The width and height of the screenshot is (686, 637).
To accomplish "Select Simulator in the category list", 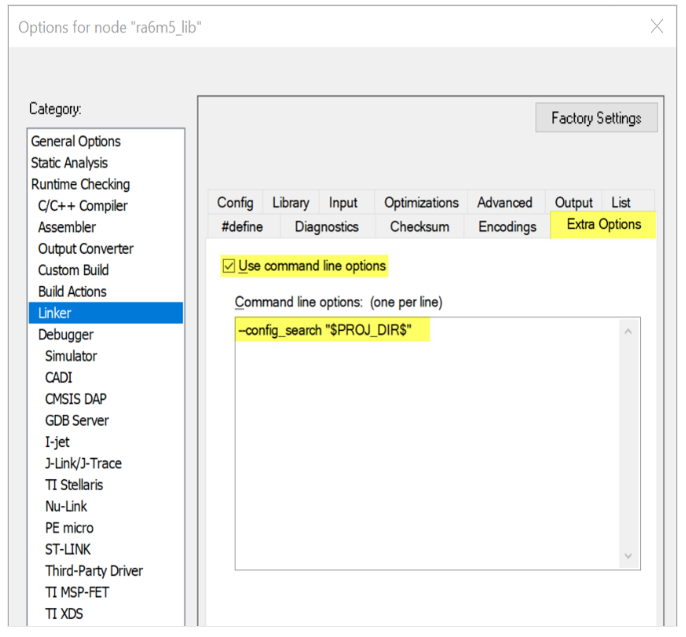I will pos(71,356).
